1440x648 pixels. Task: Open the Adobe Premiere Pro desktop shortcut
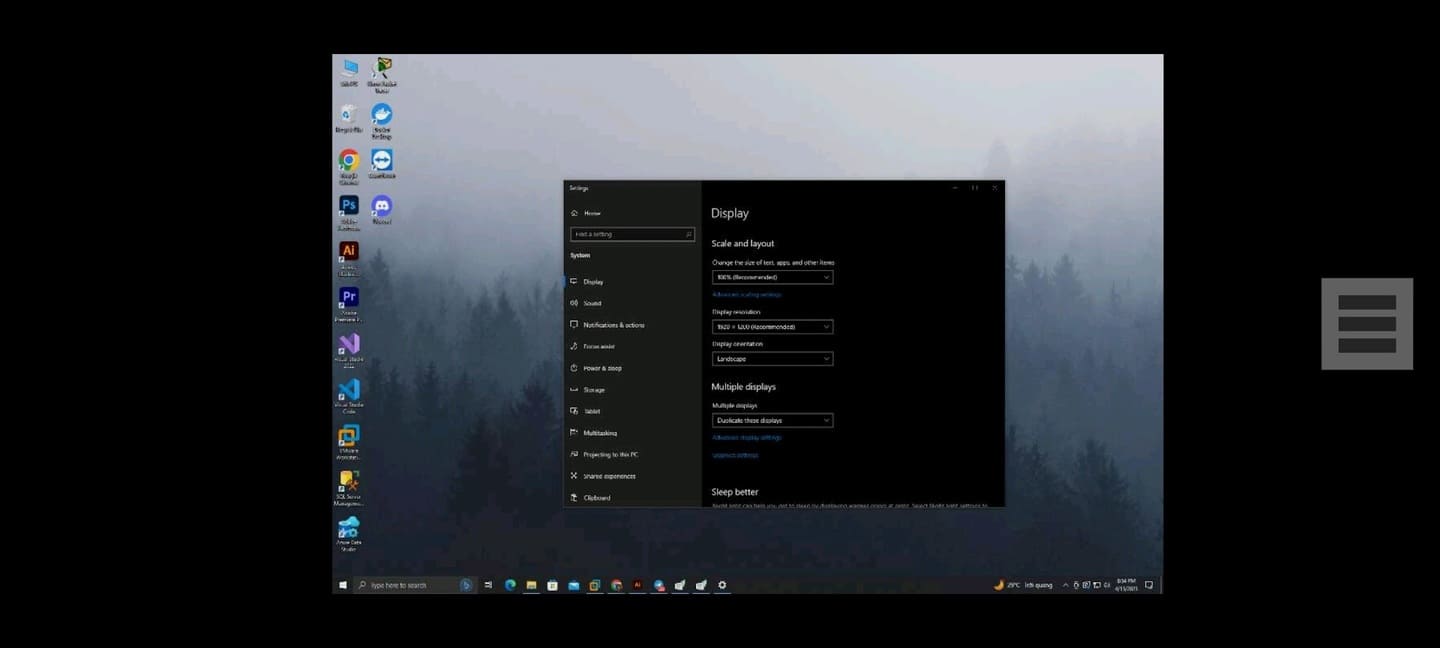pyautogui.click(x=349, y=304)
